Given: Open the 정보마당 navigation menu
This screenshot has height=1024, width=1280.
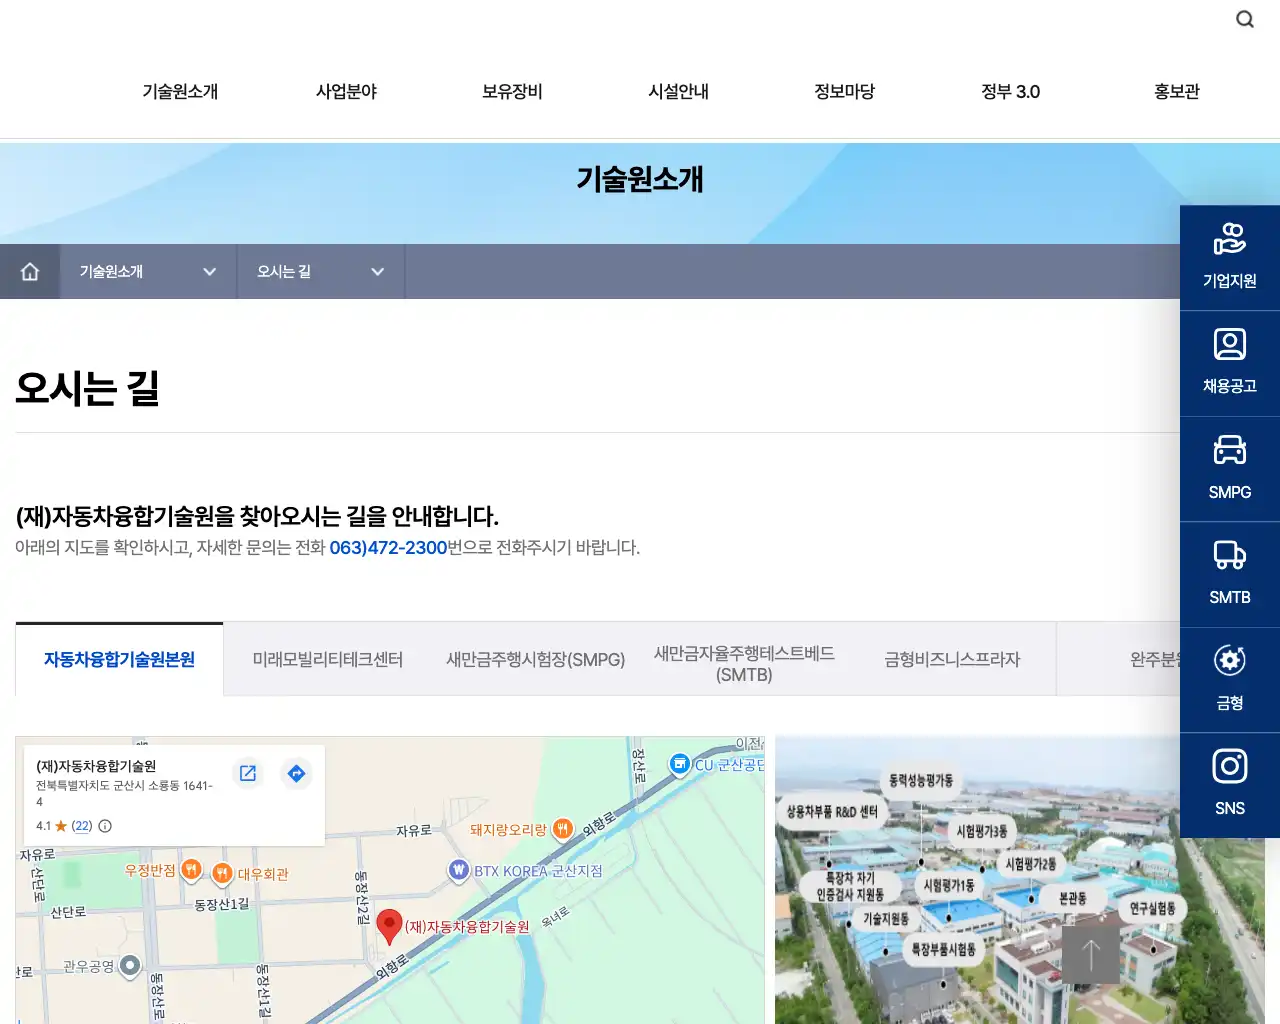Looking at the screenshot, I should 844,91.
